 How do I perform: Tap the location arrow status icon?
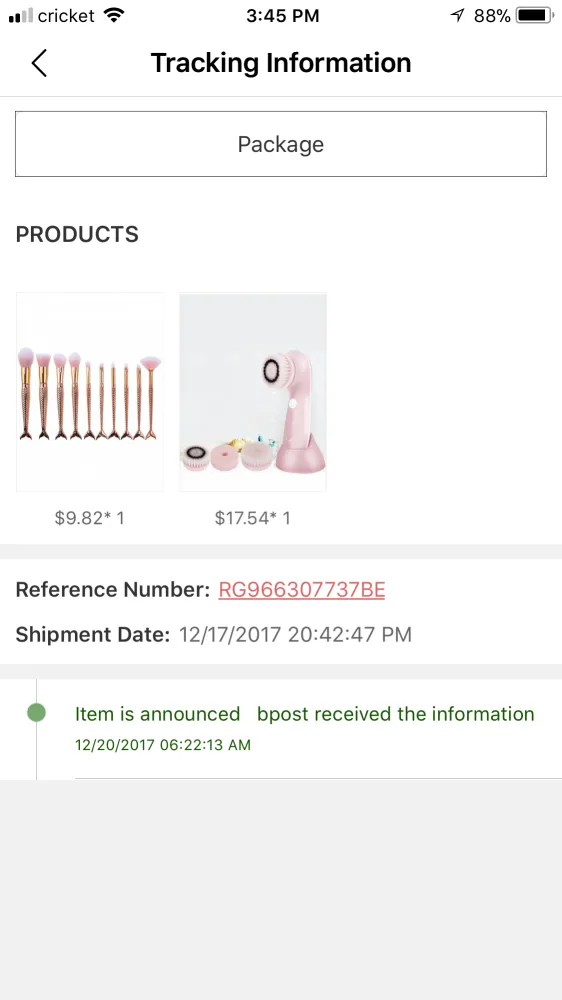click(x=457, y=15)
